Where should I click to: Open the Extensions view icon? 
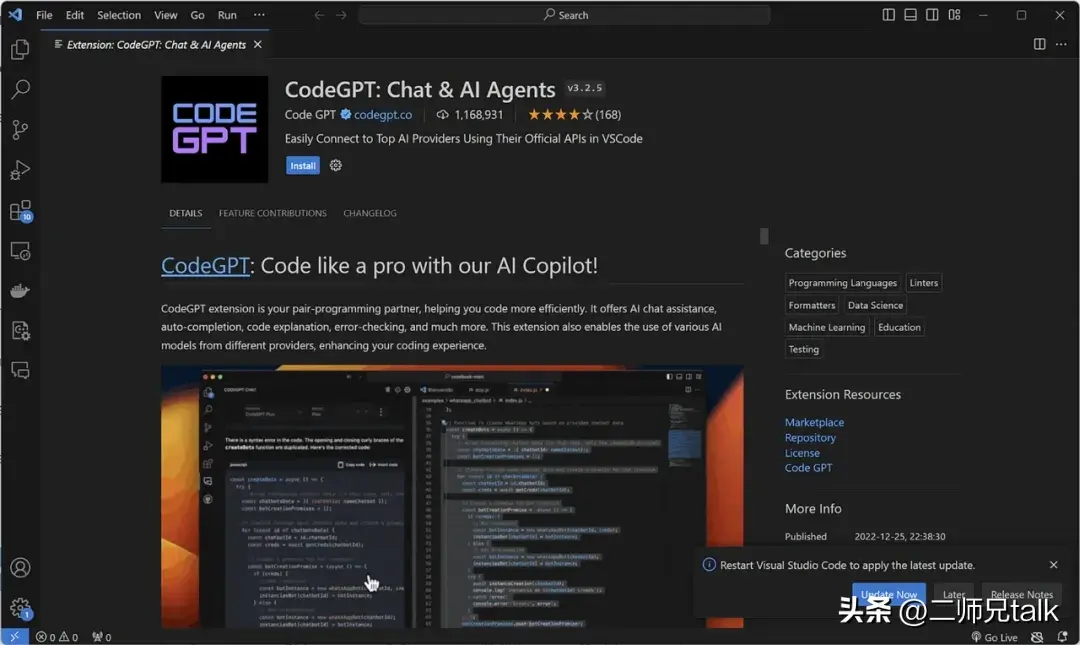coord(20,210)
